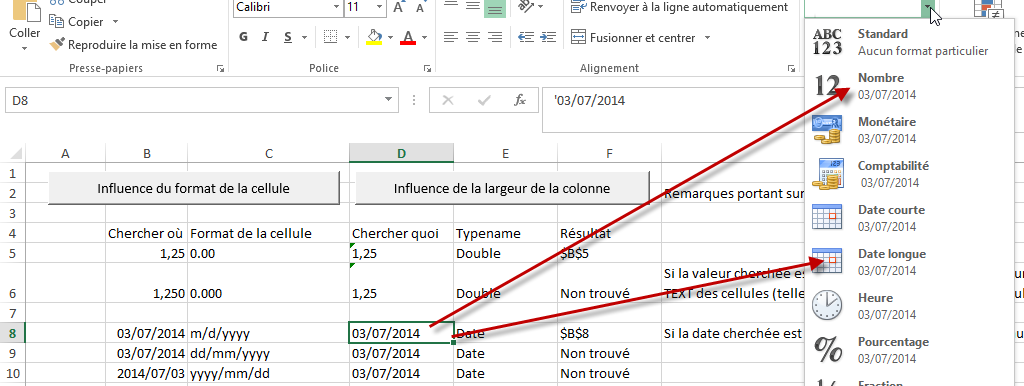Collapse the number format dropdown arrow

pyautogui.click(x=927, y=8)
